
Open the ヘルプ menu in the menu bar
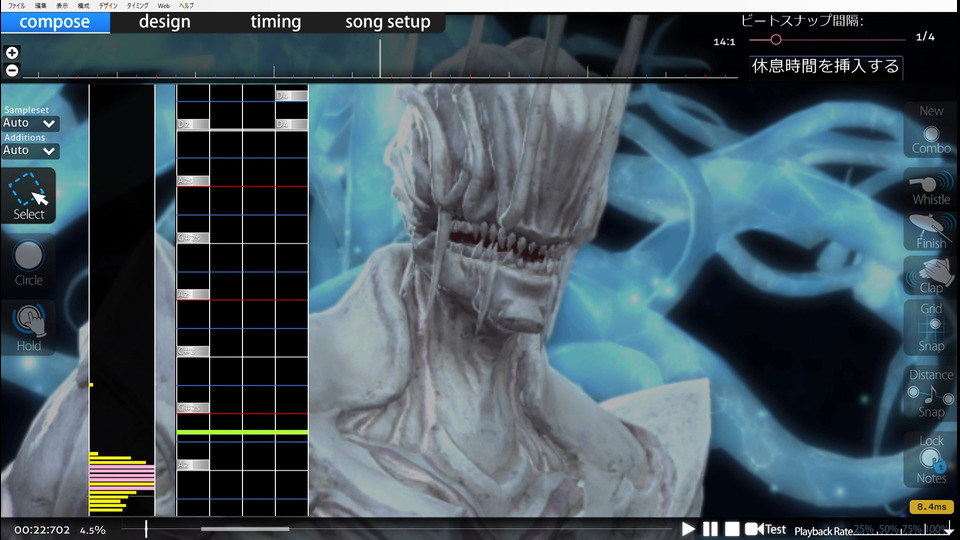187,6
